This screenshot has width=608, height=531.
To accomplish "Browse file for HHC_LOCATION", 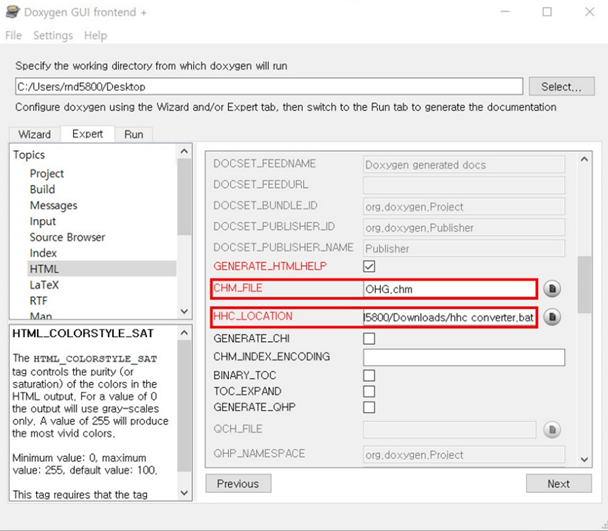I will coord(552,317).
